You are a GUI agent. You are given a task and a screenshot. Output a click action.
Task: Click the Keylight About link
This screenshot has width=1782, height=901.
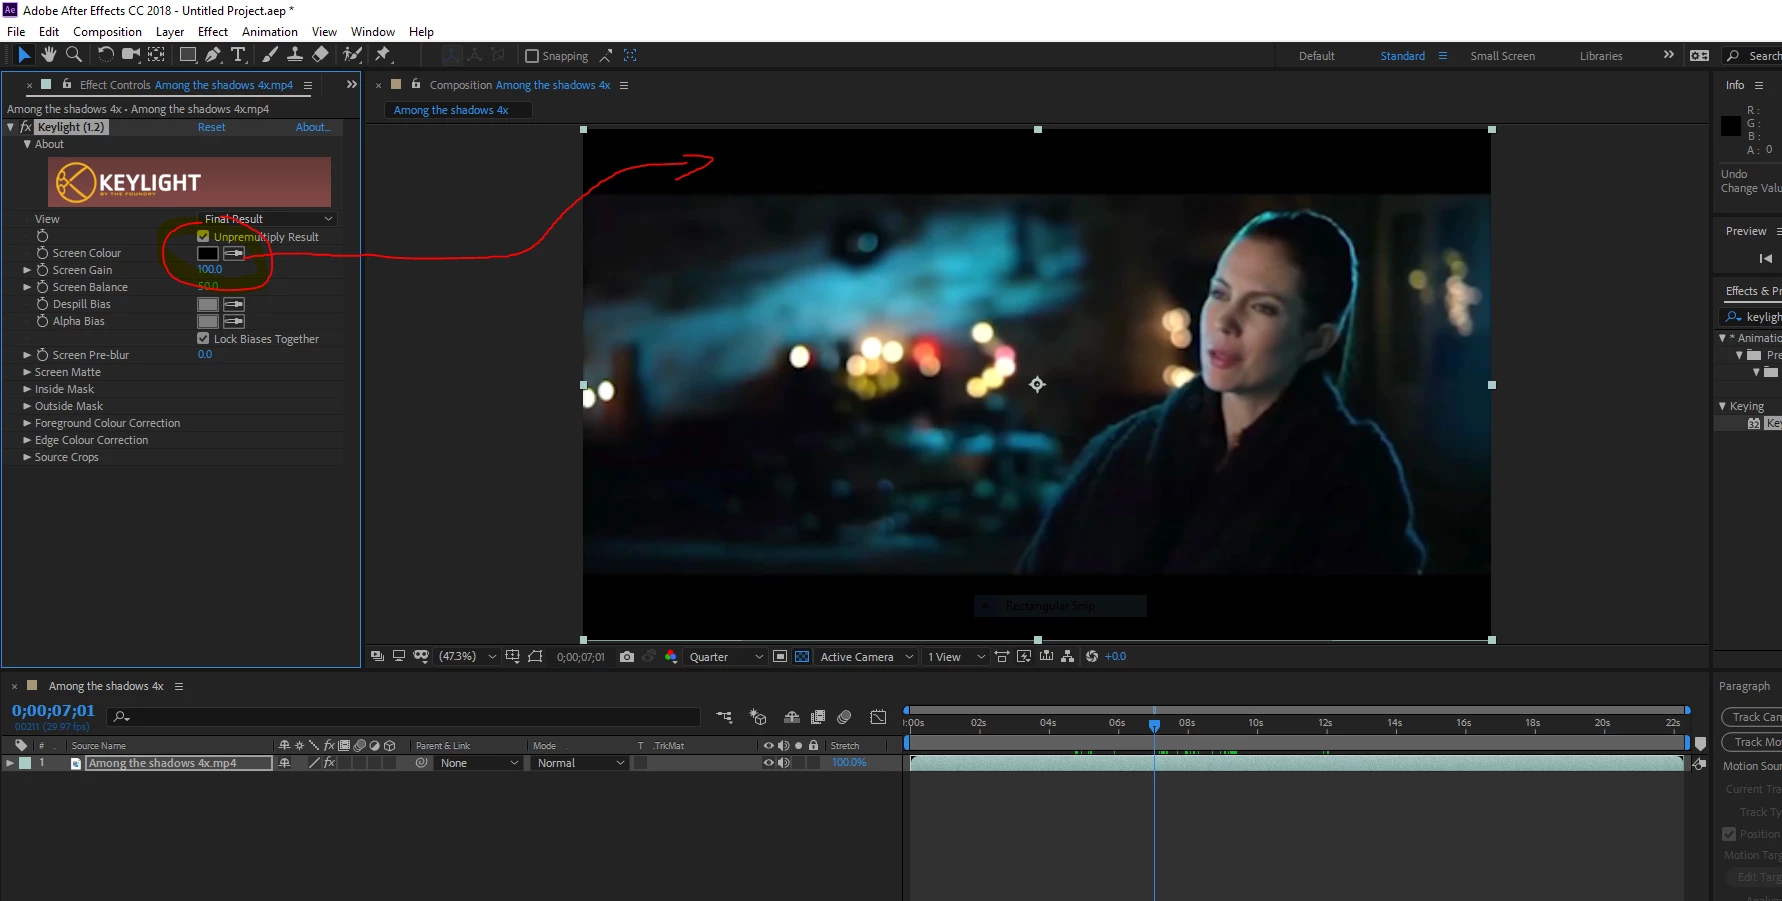pyautogui.click(x=312, y=127)
